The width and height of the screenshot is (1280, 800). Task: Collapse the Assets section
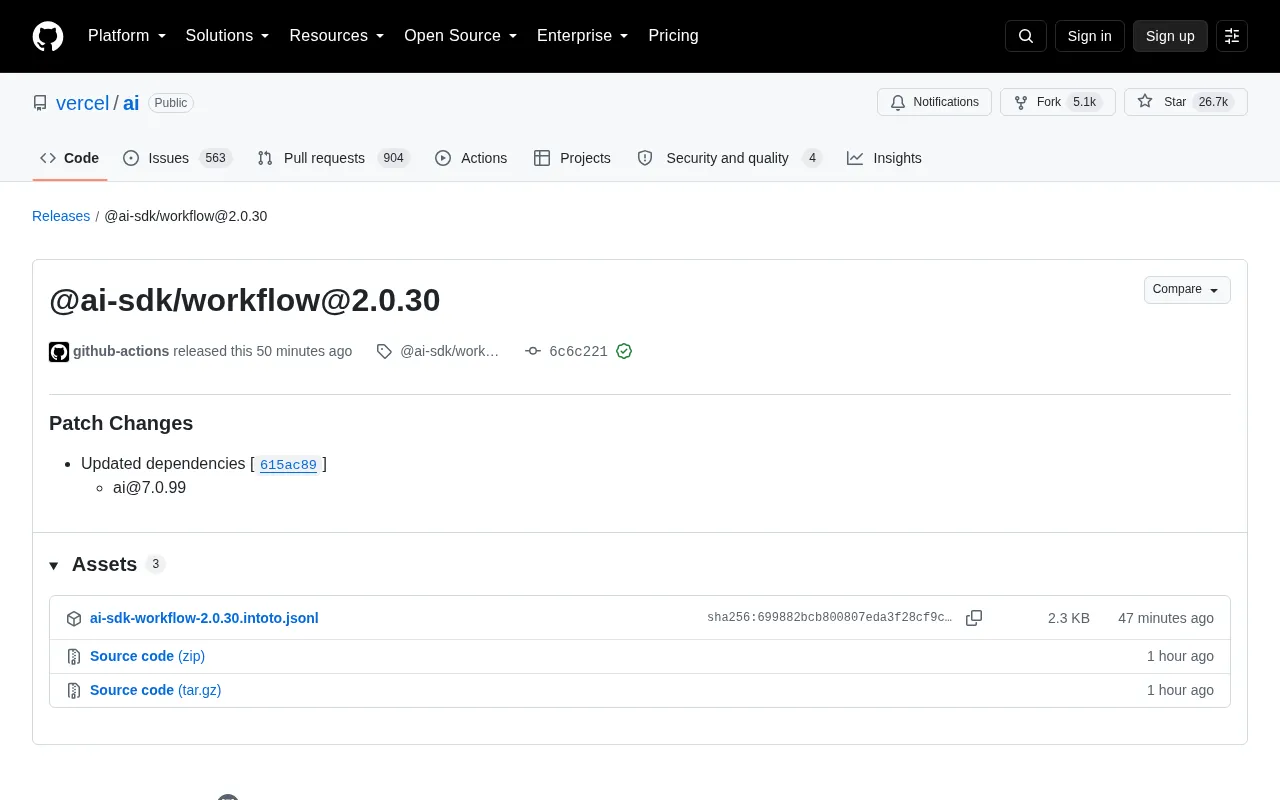coord(93,564)
